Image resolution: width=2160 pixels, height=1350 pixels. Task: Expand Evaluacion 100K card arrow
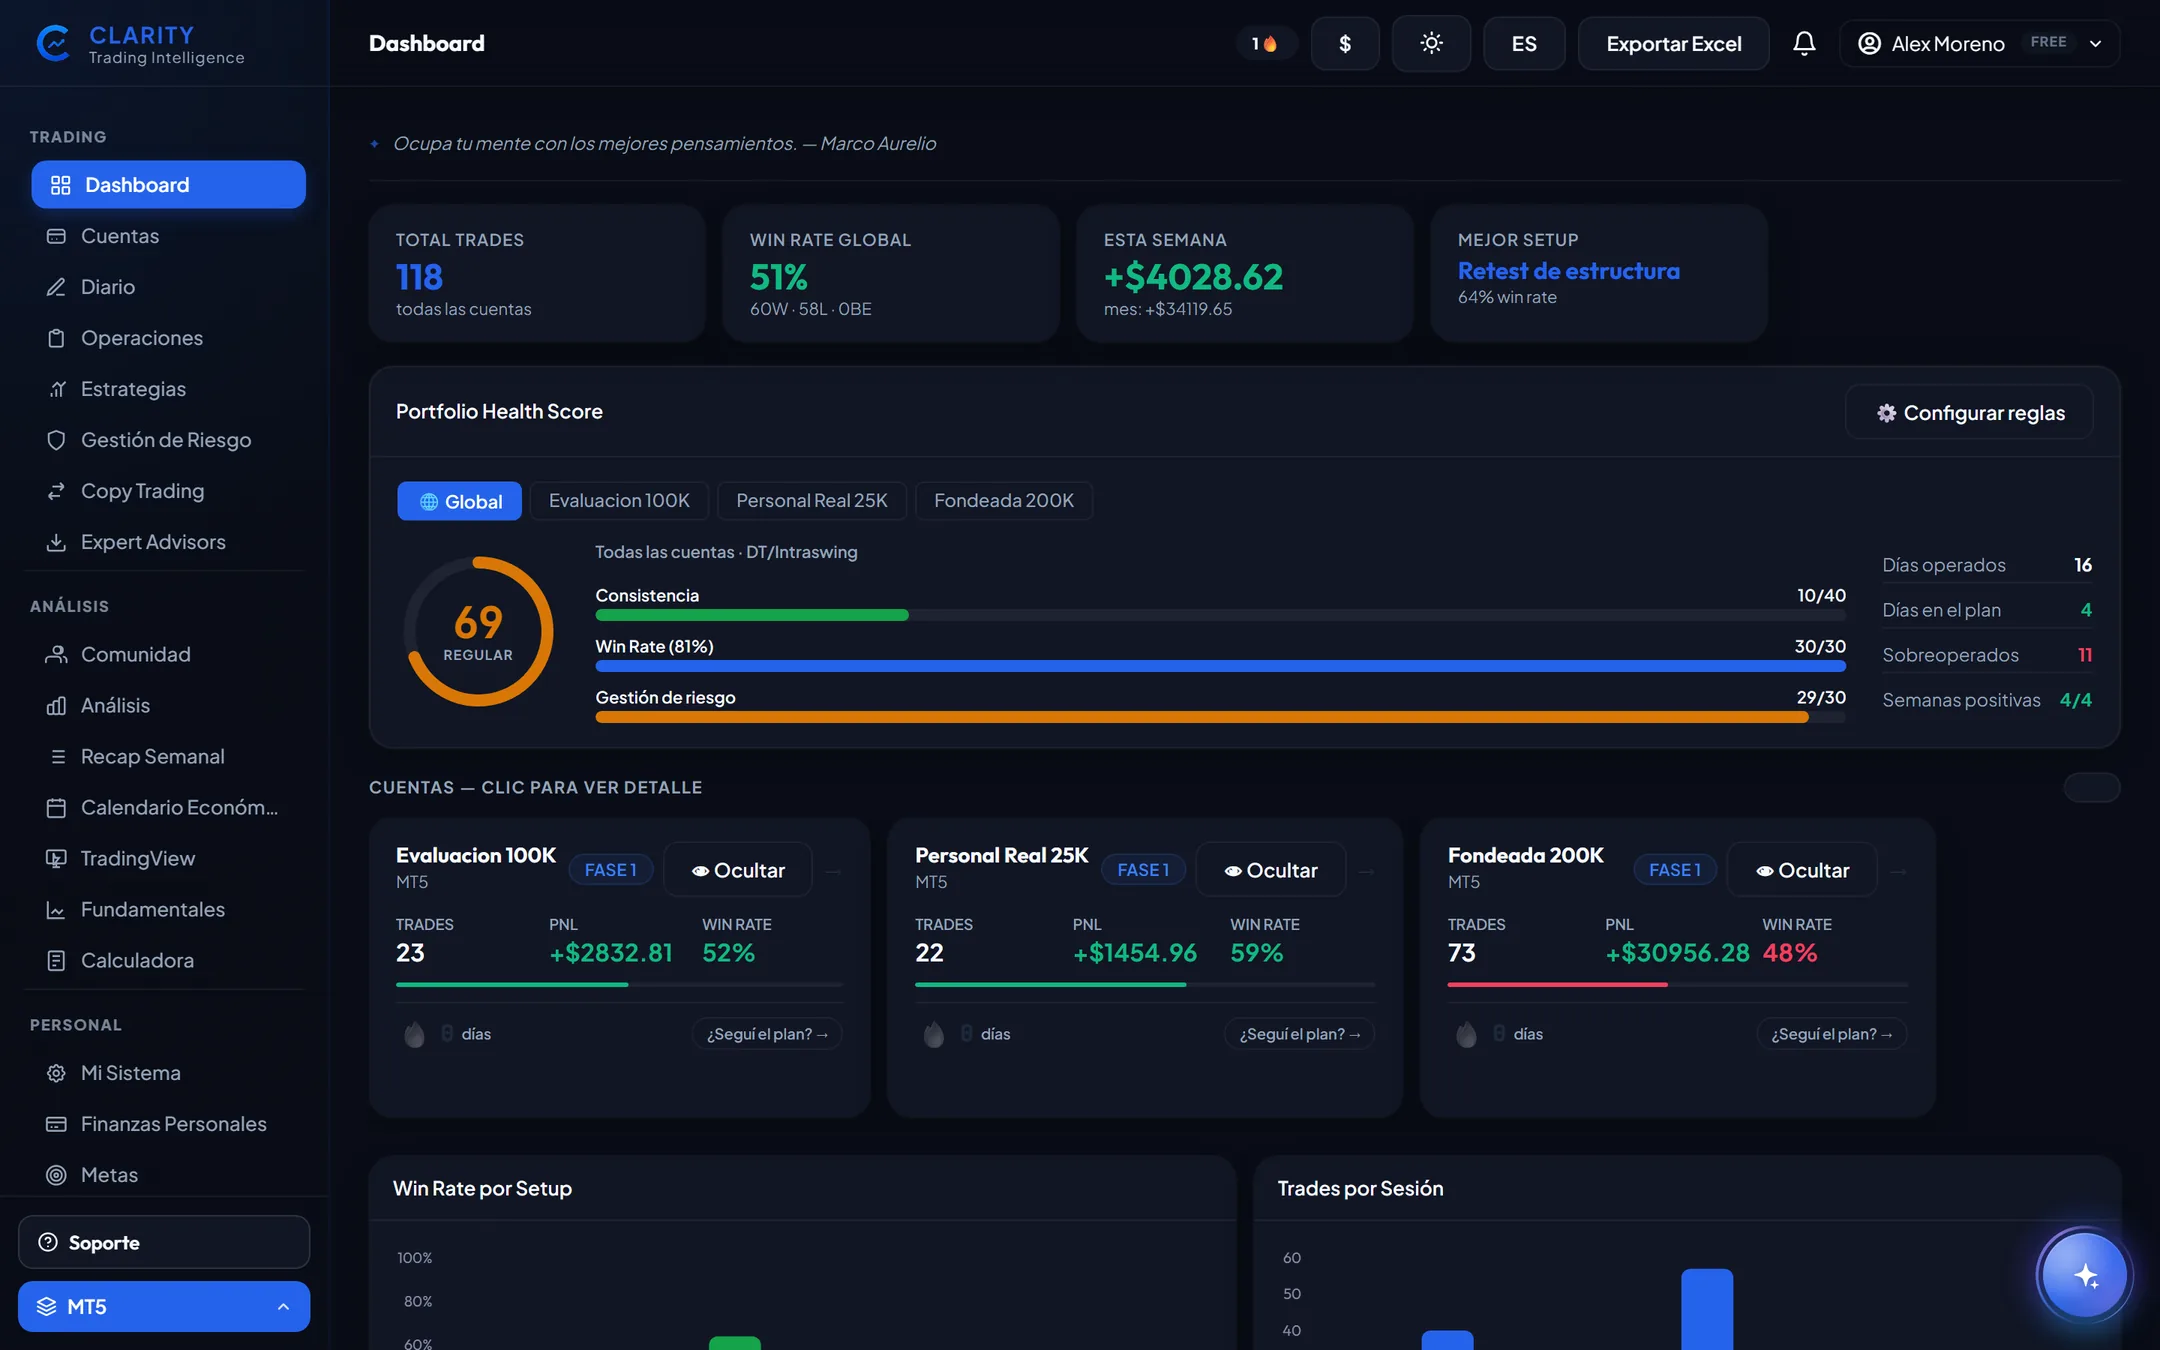point(833,872)
